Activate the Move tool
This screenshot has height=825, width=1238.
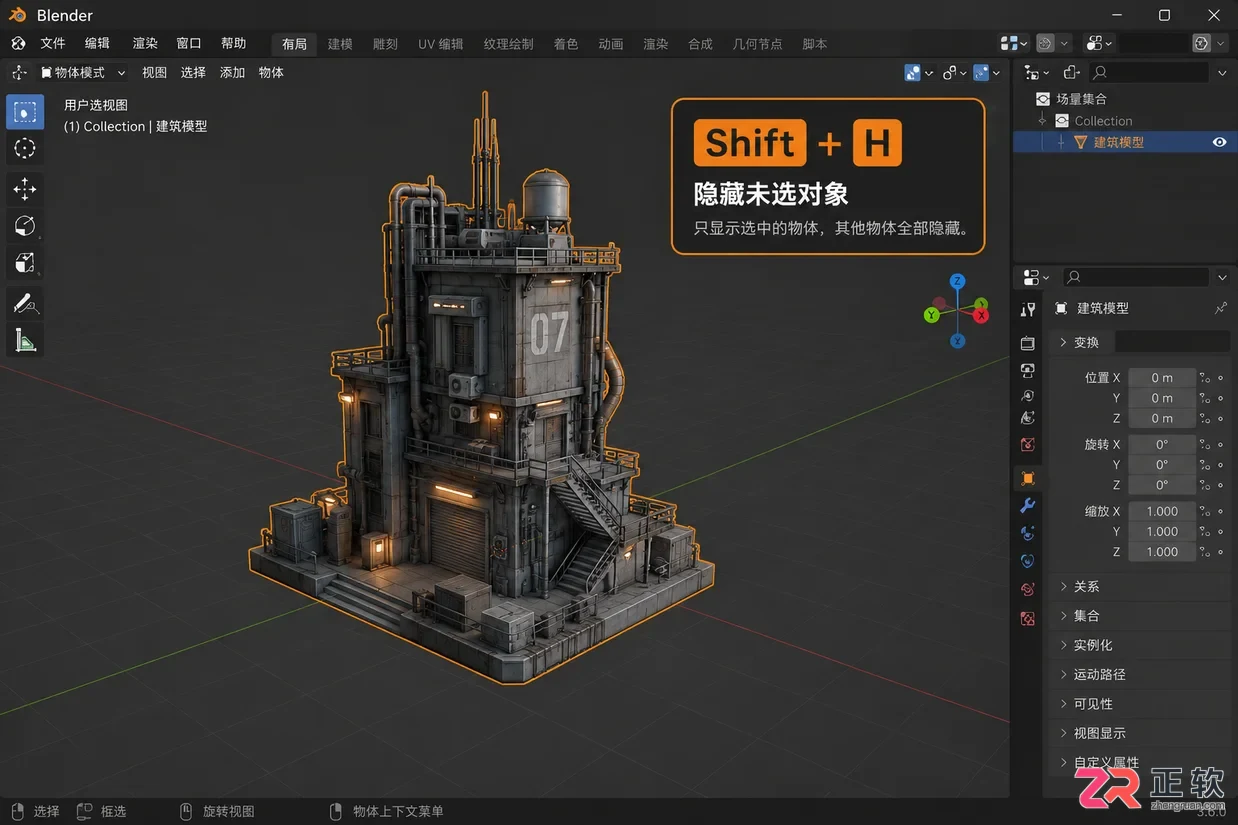[25, 189]
